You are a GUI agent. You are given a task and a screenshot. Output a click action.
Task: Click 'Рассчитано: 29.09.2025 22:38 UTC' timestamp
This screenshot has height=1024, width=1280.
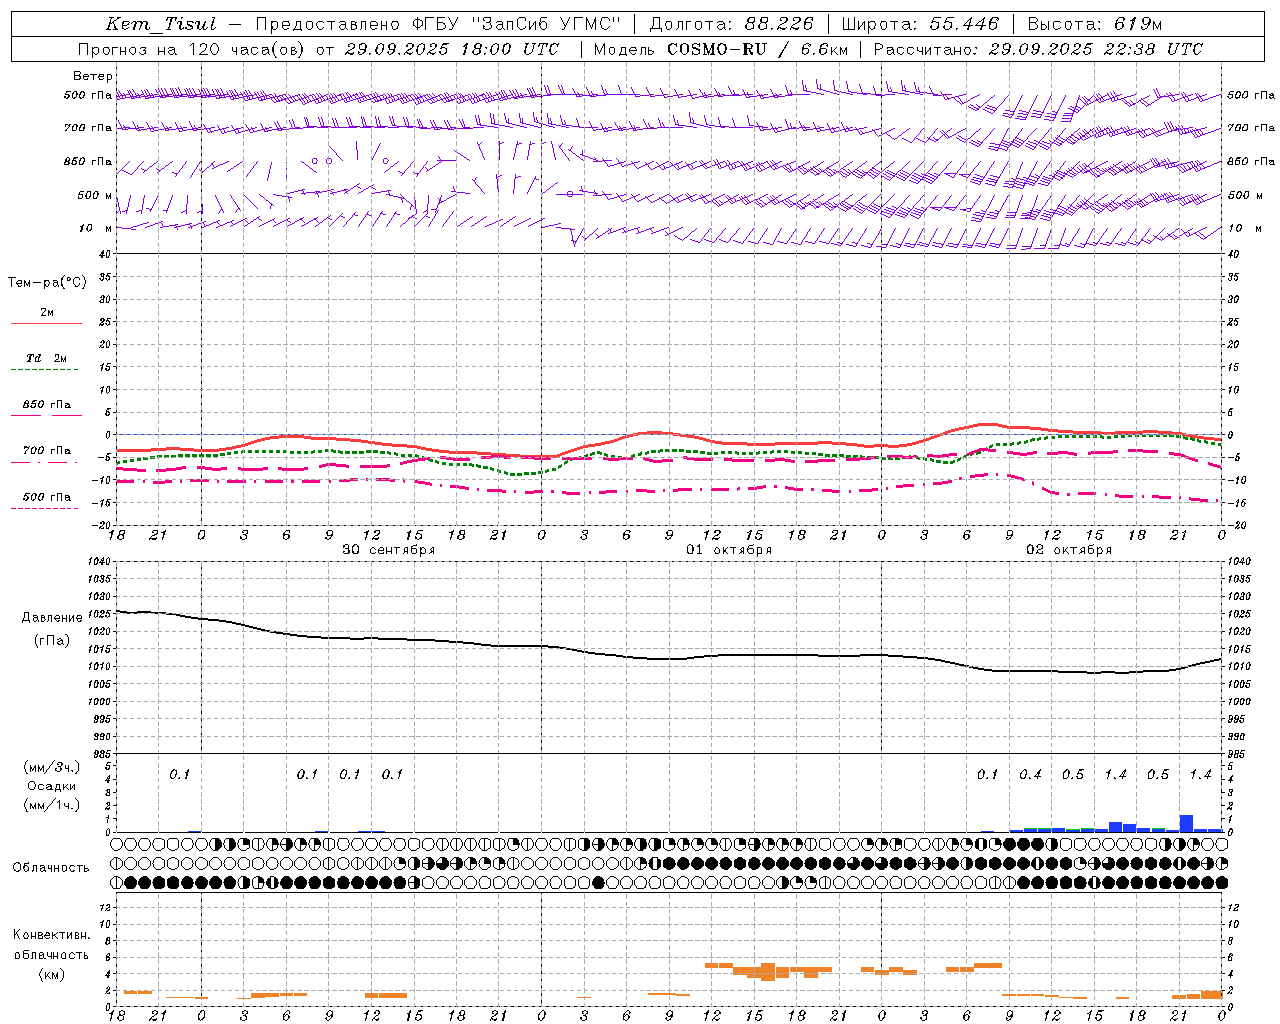tap(1038, 49)
